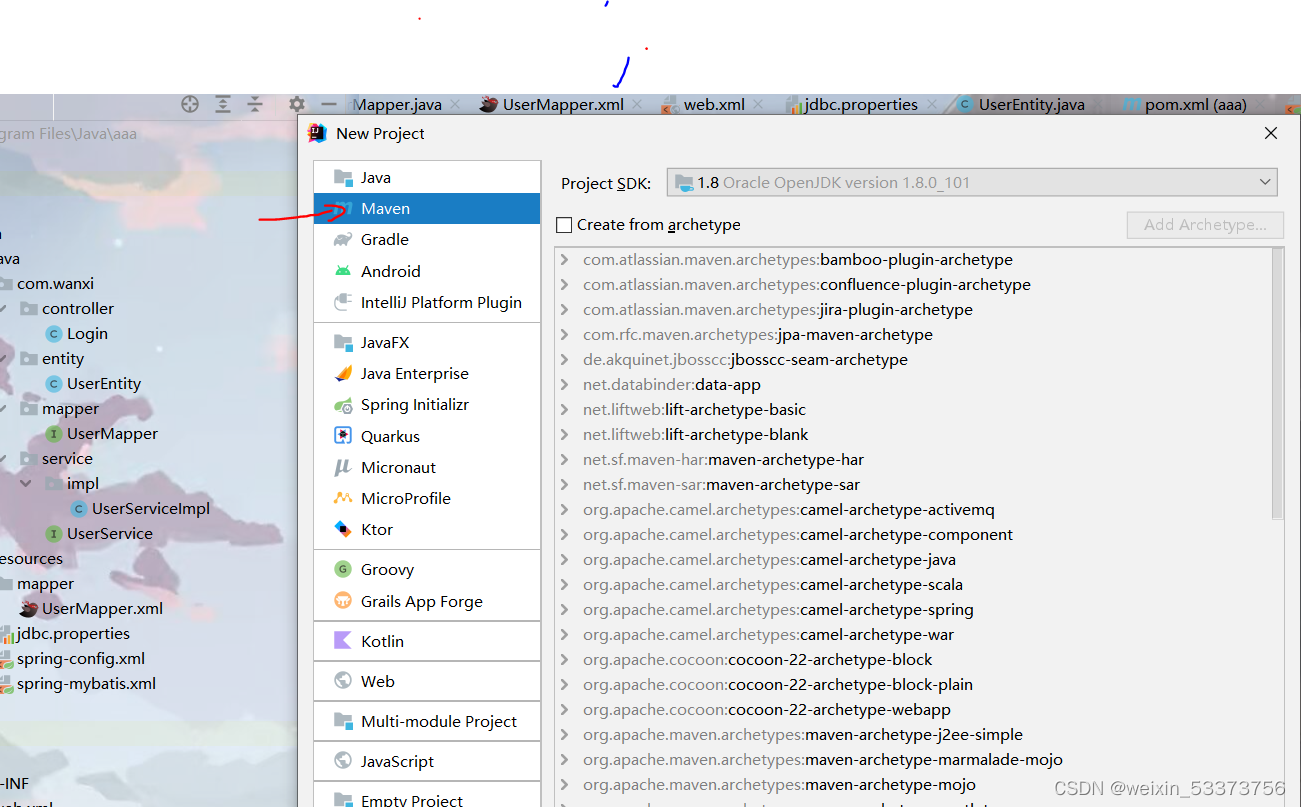This screenshot has width=1301, height=807.
Task: Click the IntelliJ Platform Plugin icon
Action: [x=343, y=302]
